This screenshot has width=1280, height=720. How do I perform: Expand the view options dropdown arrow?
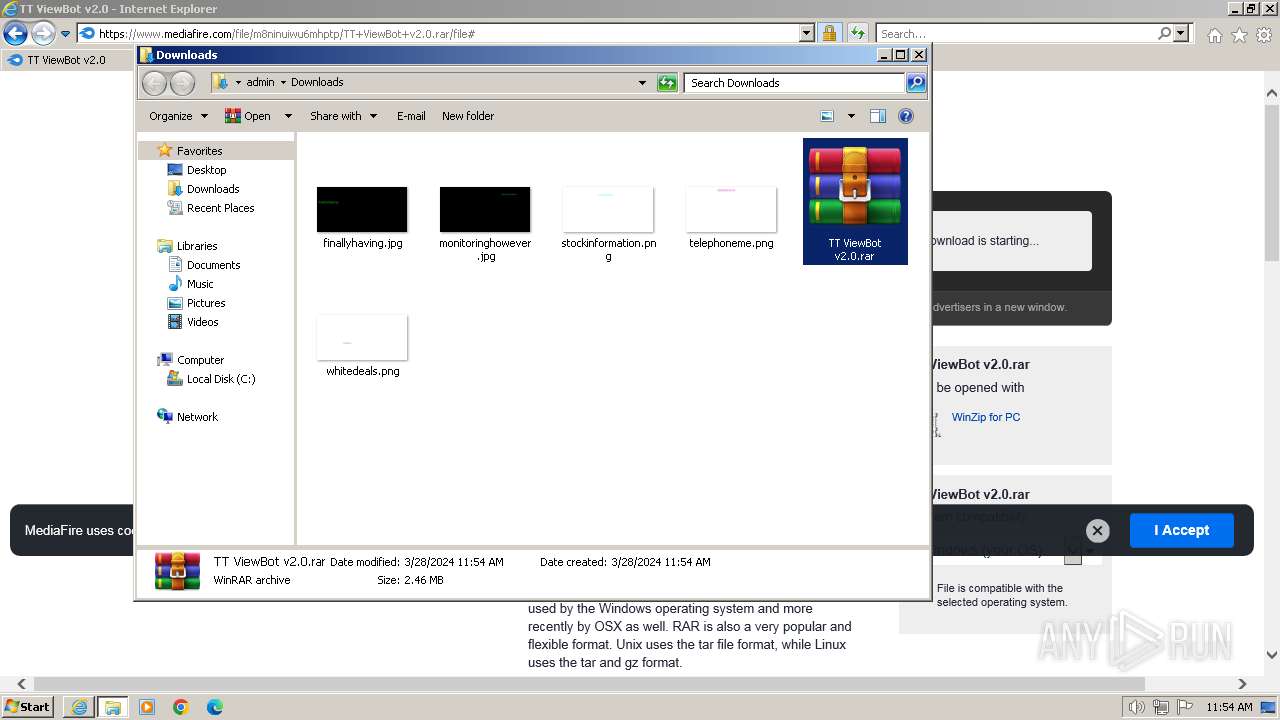click(x=851, y=116)
